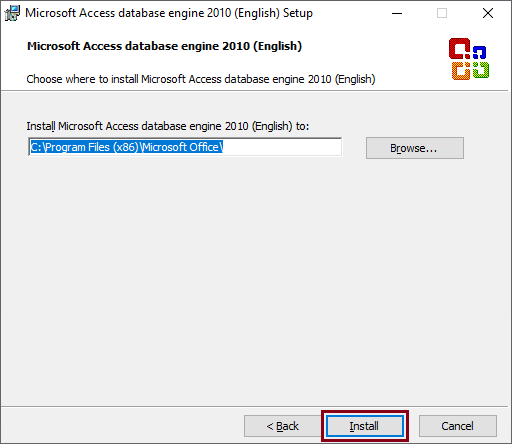Click the red square of the Office logo
The width and height of the screenshot is (512, 444).
pos(459,49)
